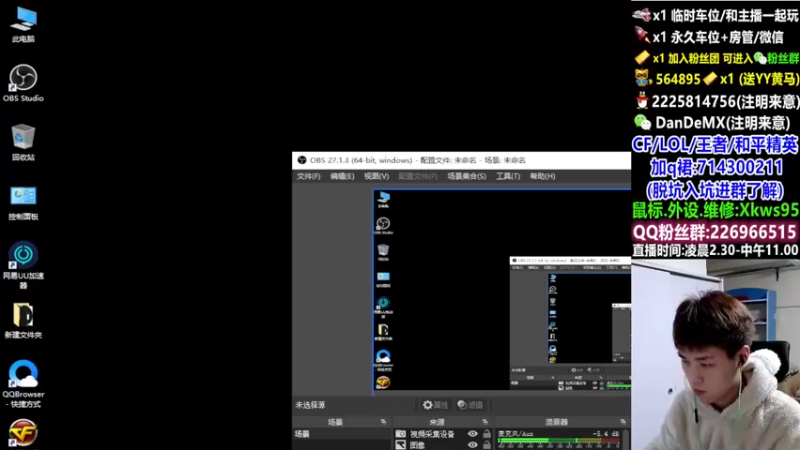
Task: Click the OBS 27.1.3 window title text
Action: pos(418,160)
